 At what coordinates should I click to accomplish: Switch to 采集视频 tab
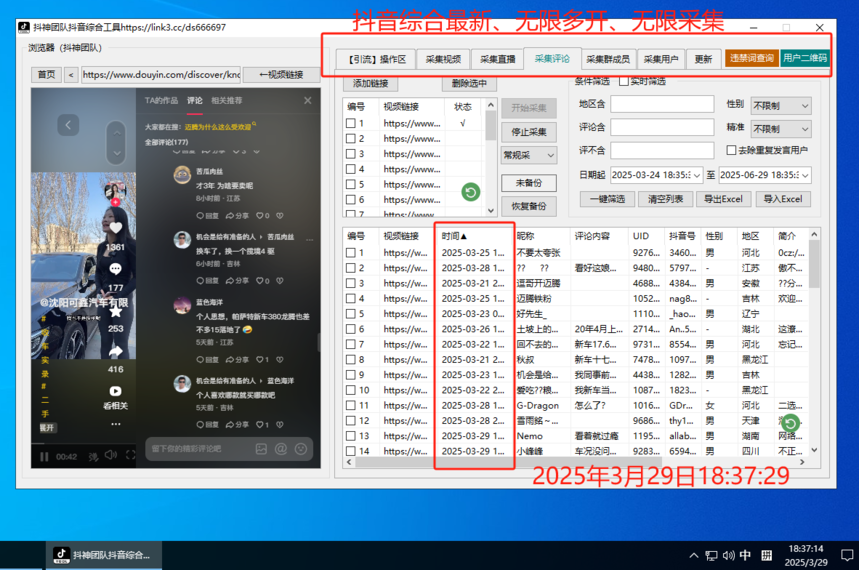[x=443, y=59]
